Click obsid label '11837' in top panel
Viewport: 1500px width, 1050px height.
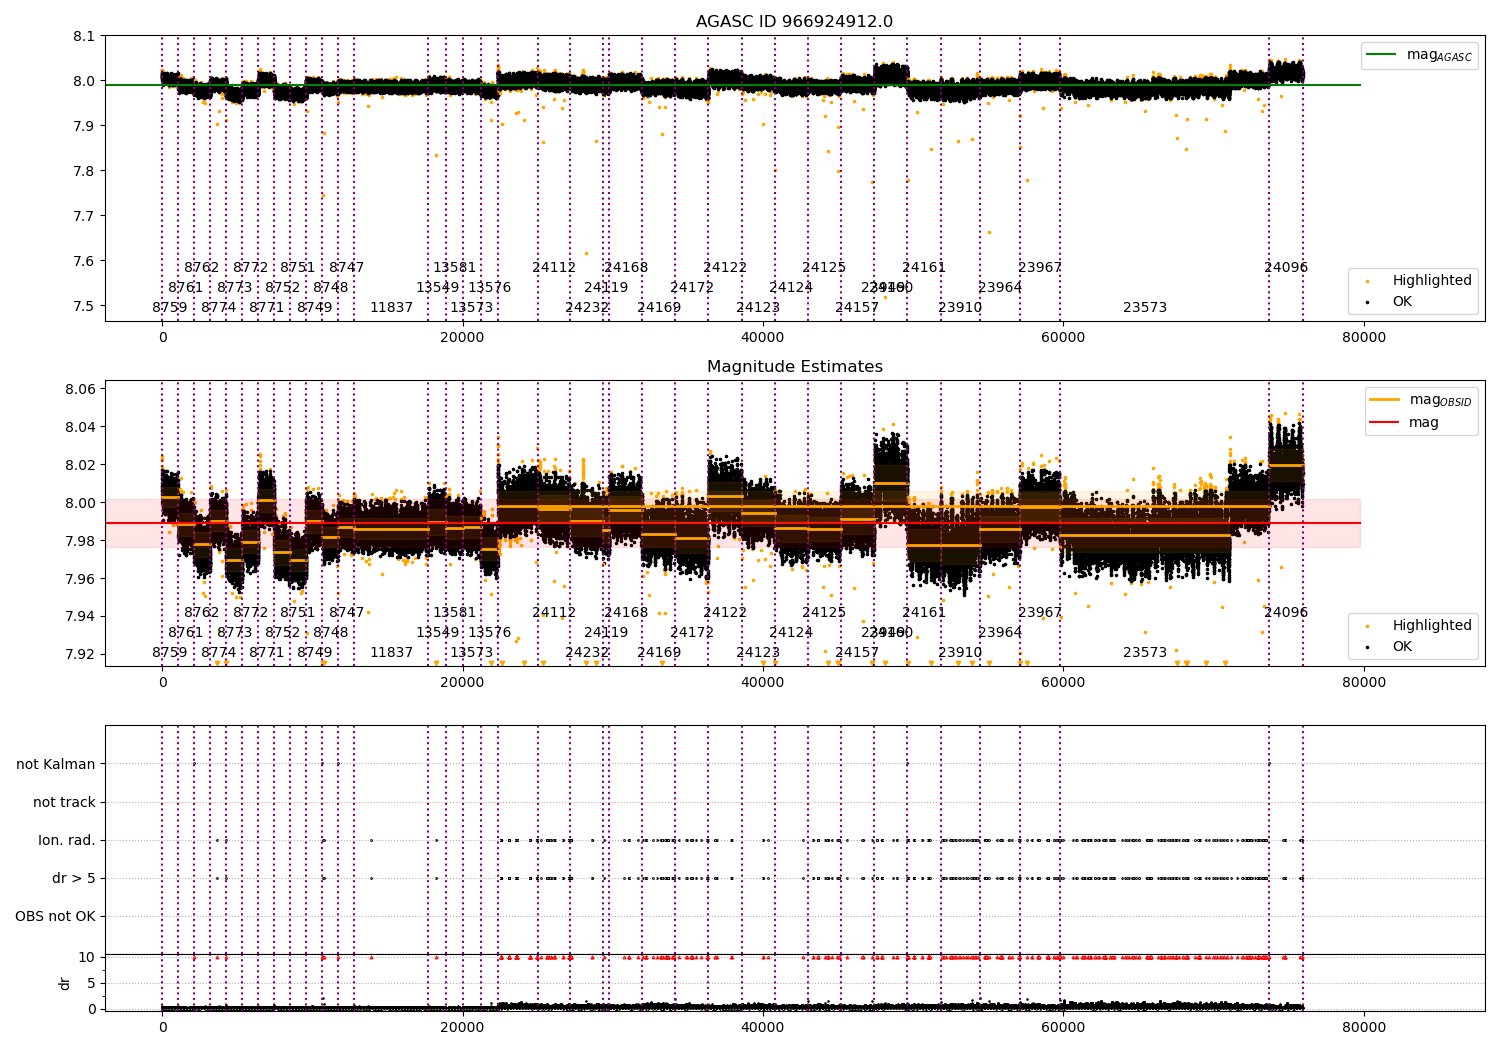pos(391,307)
